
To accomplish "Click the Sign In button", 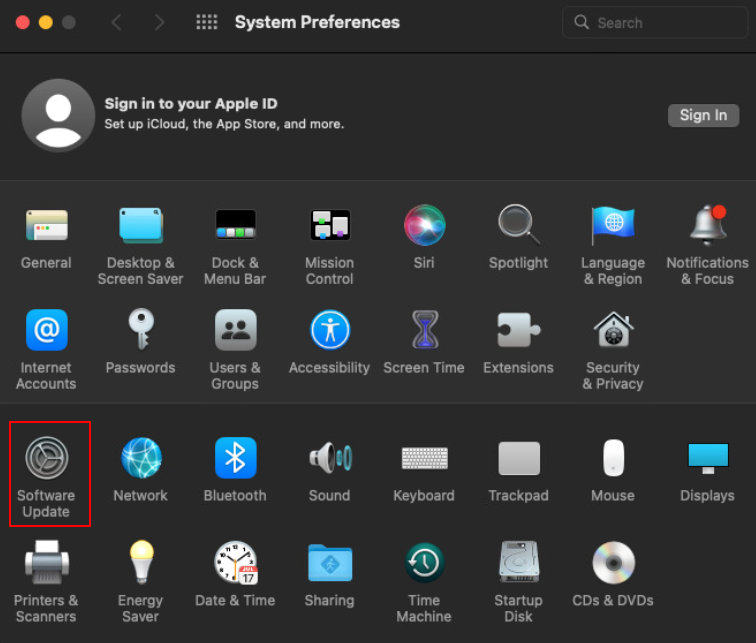I will point(703,115).
